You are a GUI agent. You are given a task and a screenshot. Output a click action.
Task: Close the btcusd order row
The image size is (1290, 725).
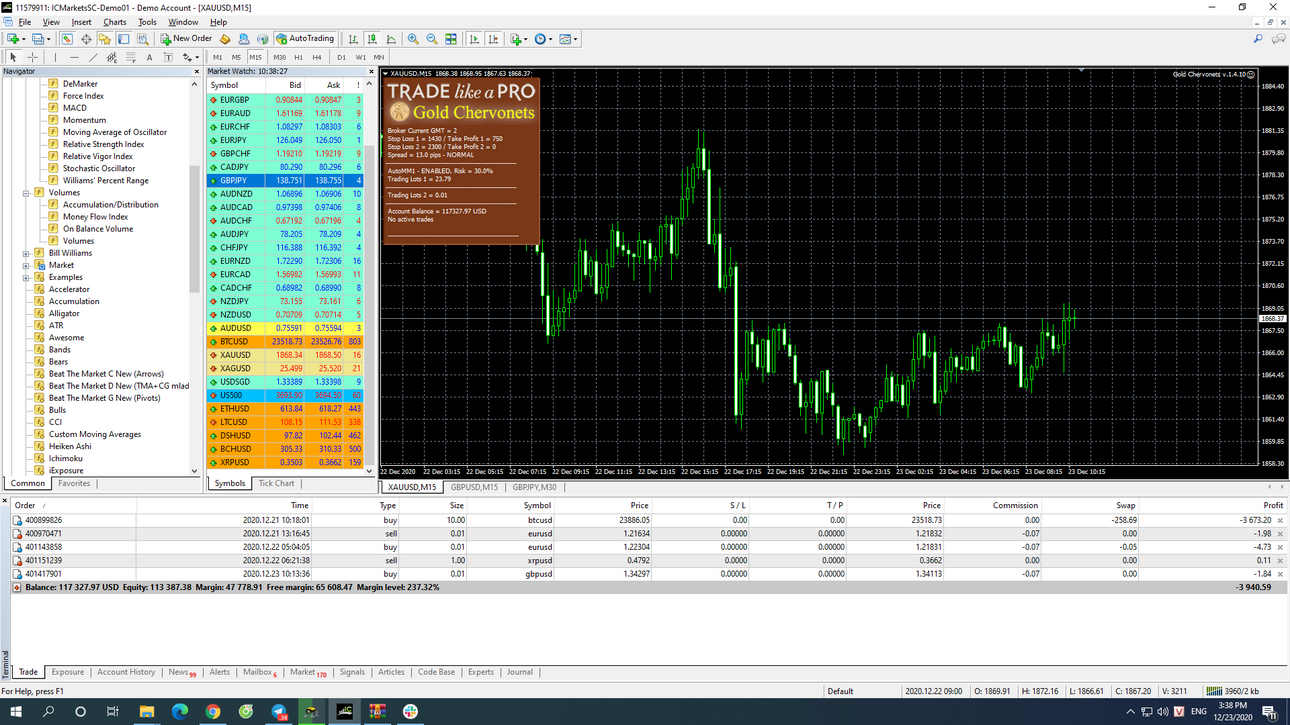[1280, 520]
